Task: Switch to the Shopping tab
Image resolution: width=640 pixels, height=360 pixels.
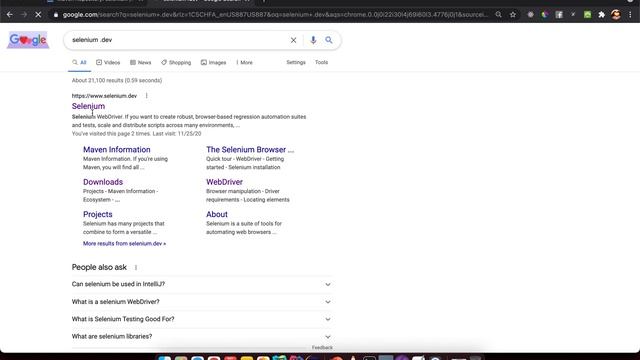Action: [176, 62]
